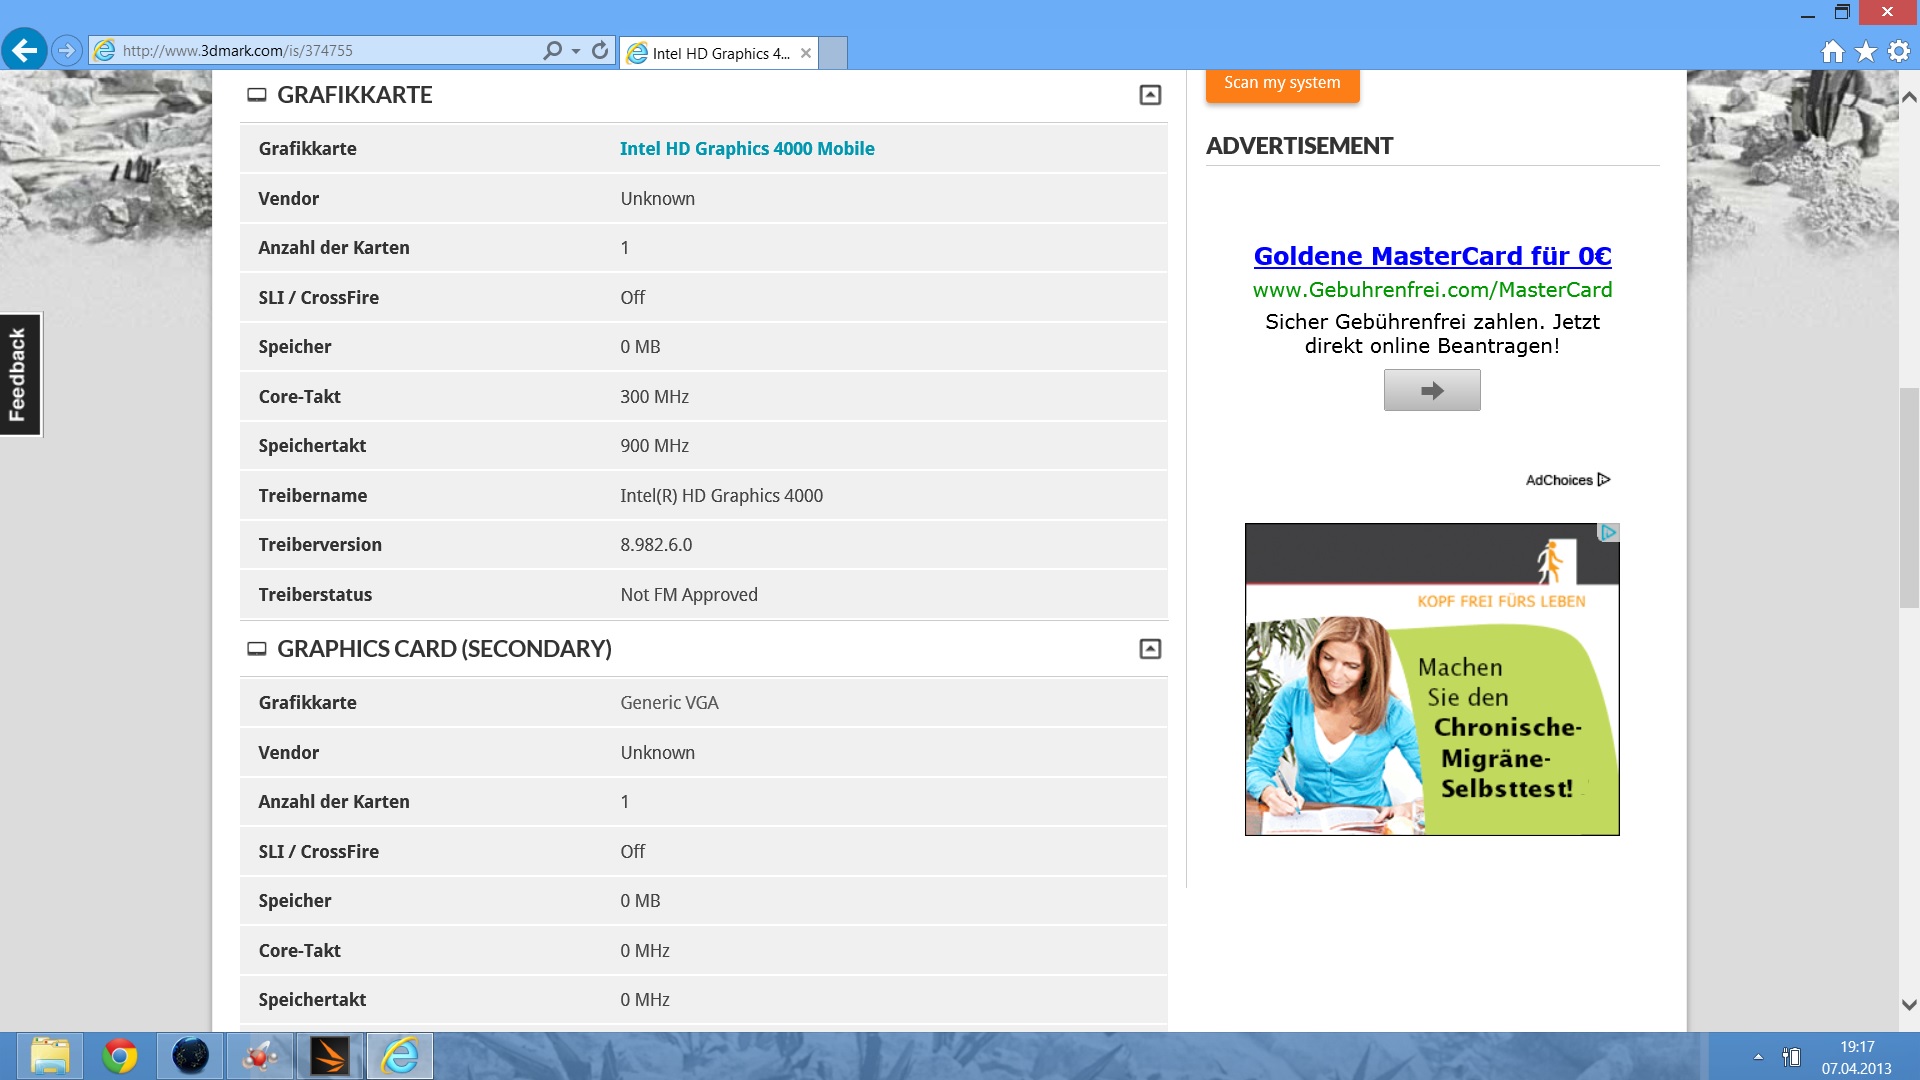Click the ADVERTISEMENT heading
The height and width of the screenshot is (1080, 1920).
[x=1299, y=146]
